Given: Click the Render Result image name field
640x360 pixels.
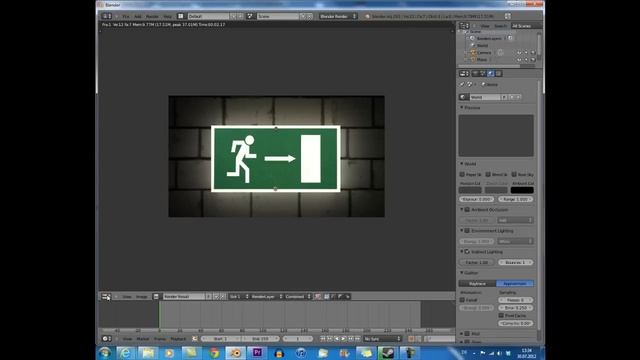Looking at the screenshot, I should point(183,297).
